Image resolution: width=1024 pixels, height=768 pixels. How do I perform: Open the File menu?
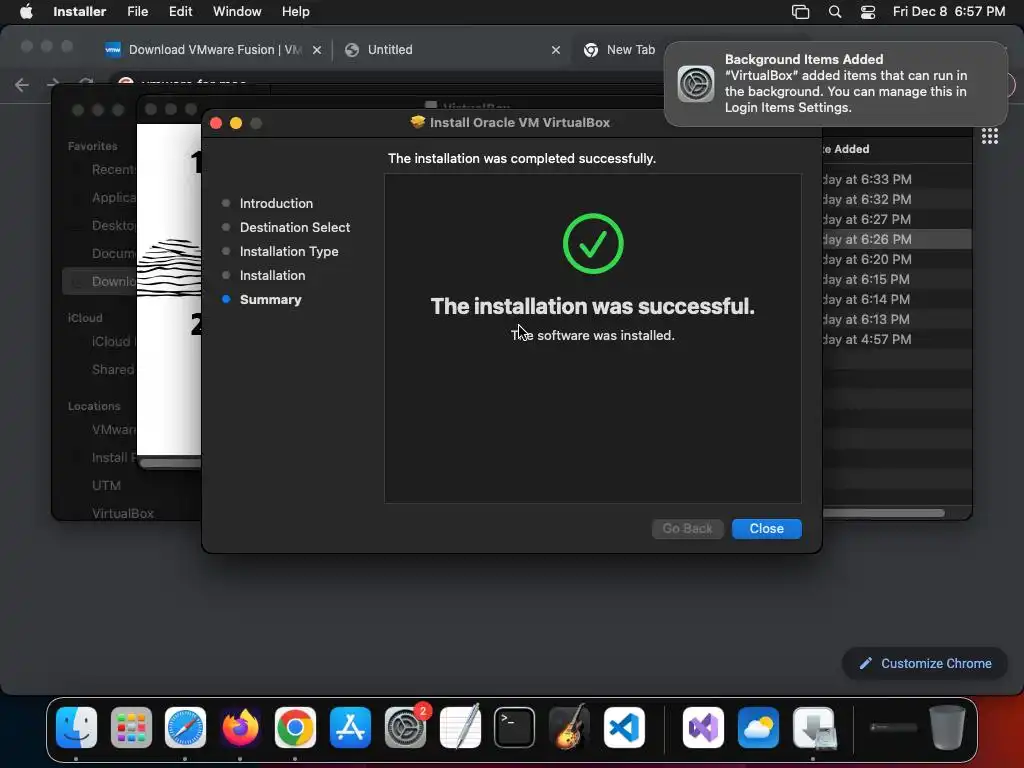pos(137,12)
